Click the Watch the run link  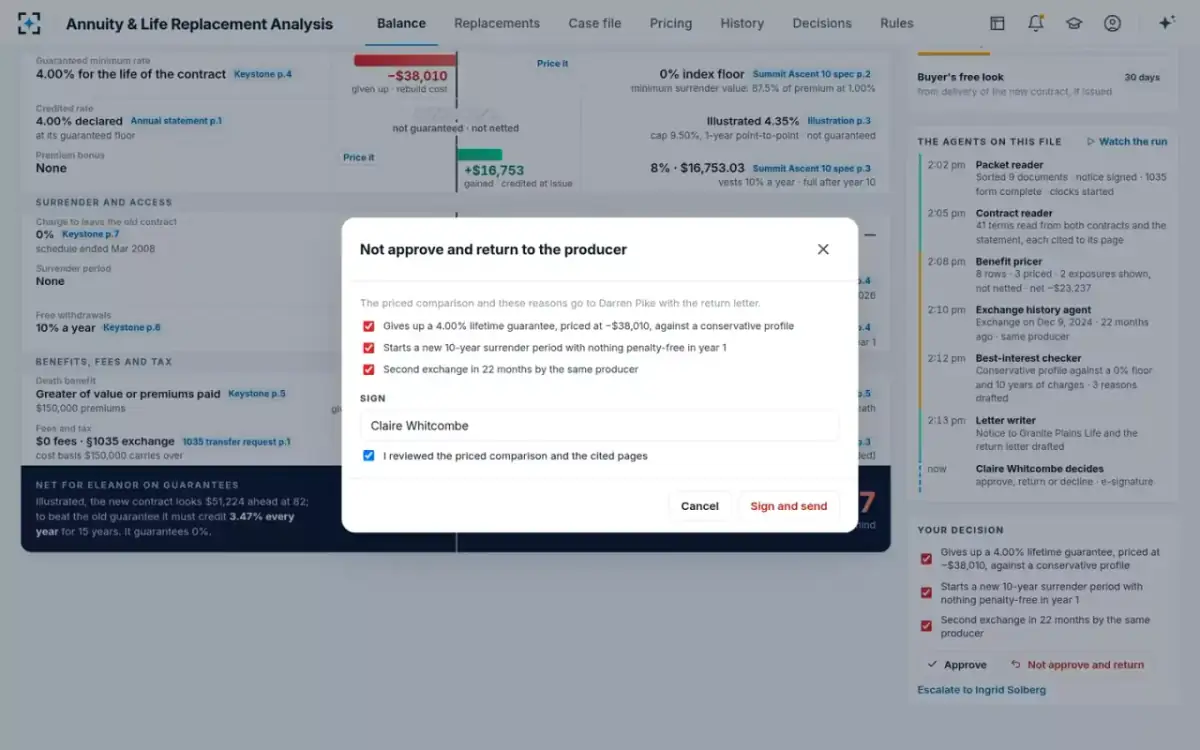pyautogui.click(x=1127, y=142)
